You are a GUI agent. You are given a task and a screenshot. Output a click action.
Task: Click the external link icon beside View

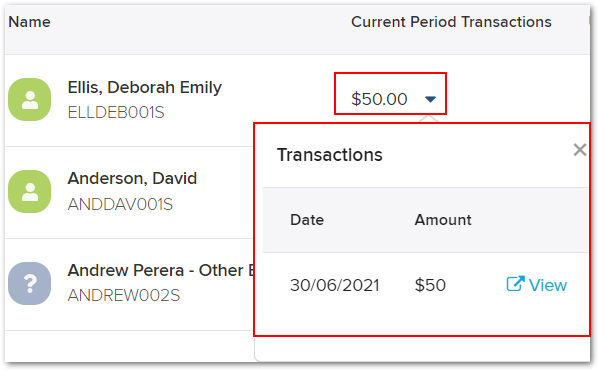pyautogui.click(x=515, y=284)
